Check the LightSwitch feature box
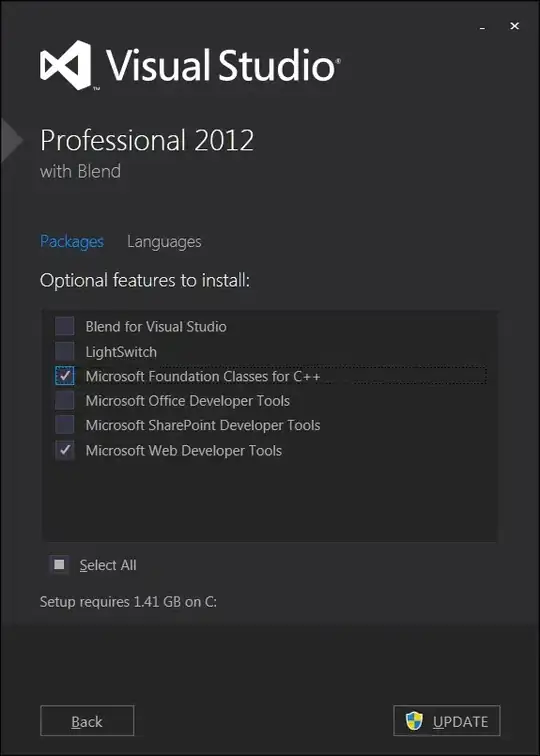 tap(64, 351)
